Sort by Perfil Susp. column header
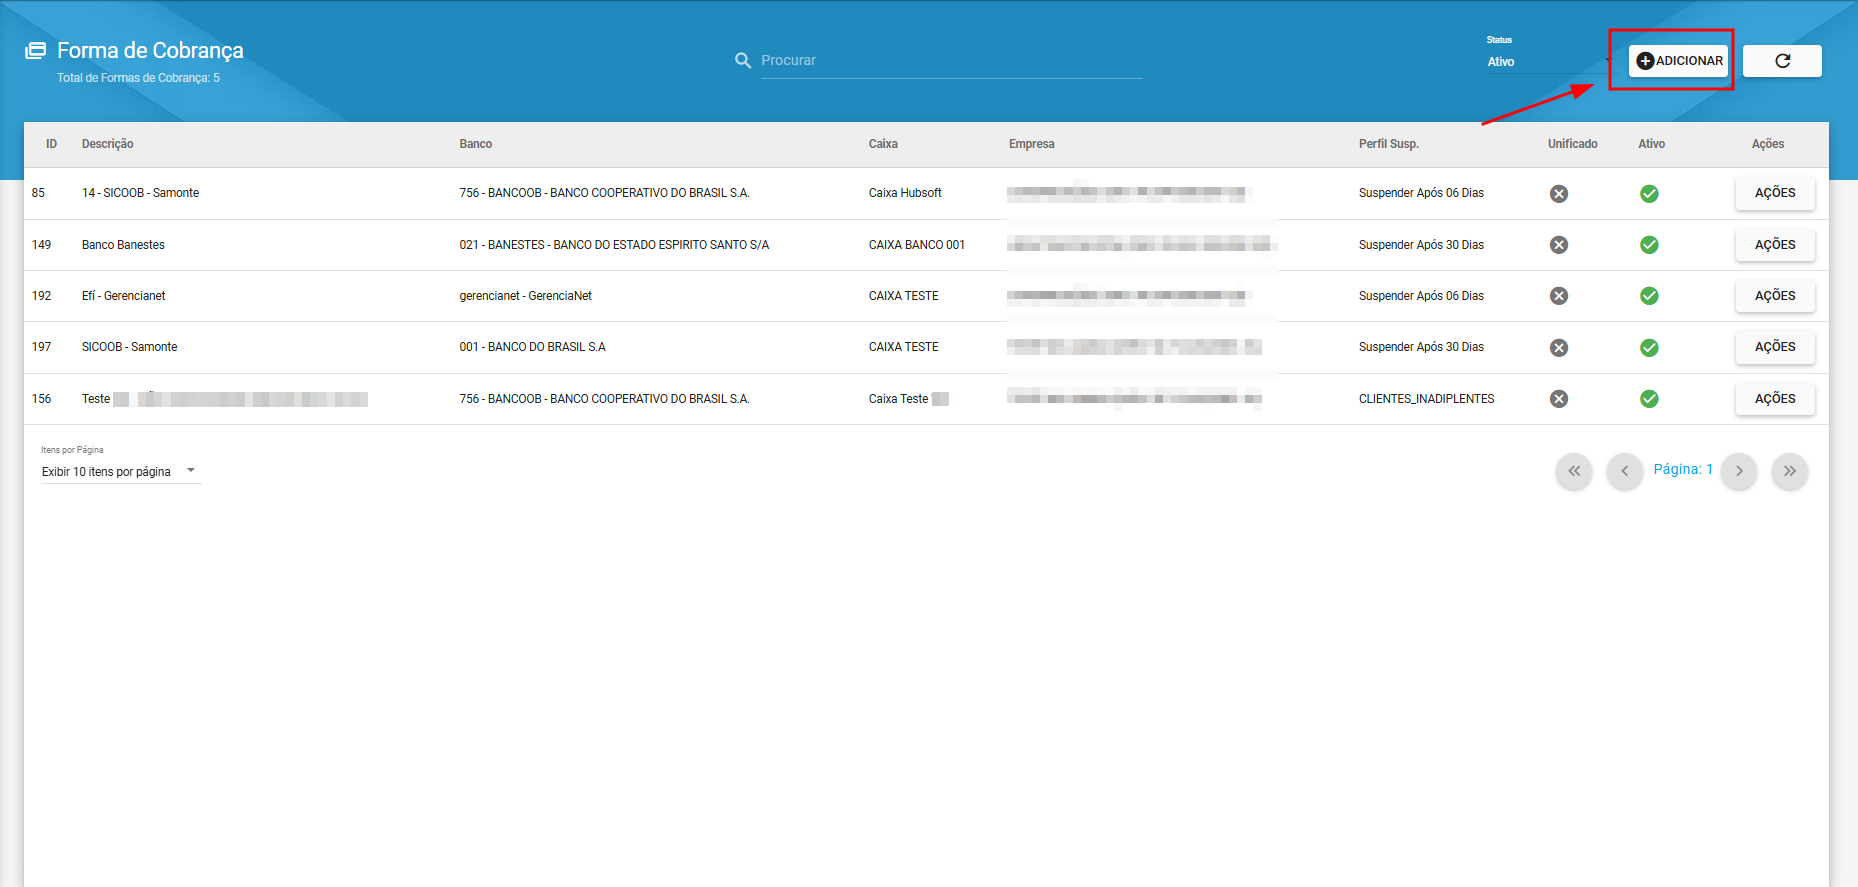Viewport: 1858px width, 887px height. (x=1388, y=144)
